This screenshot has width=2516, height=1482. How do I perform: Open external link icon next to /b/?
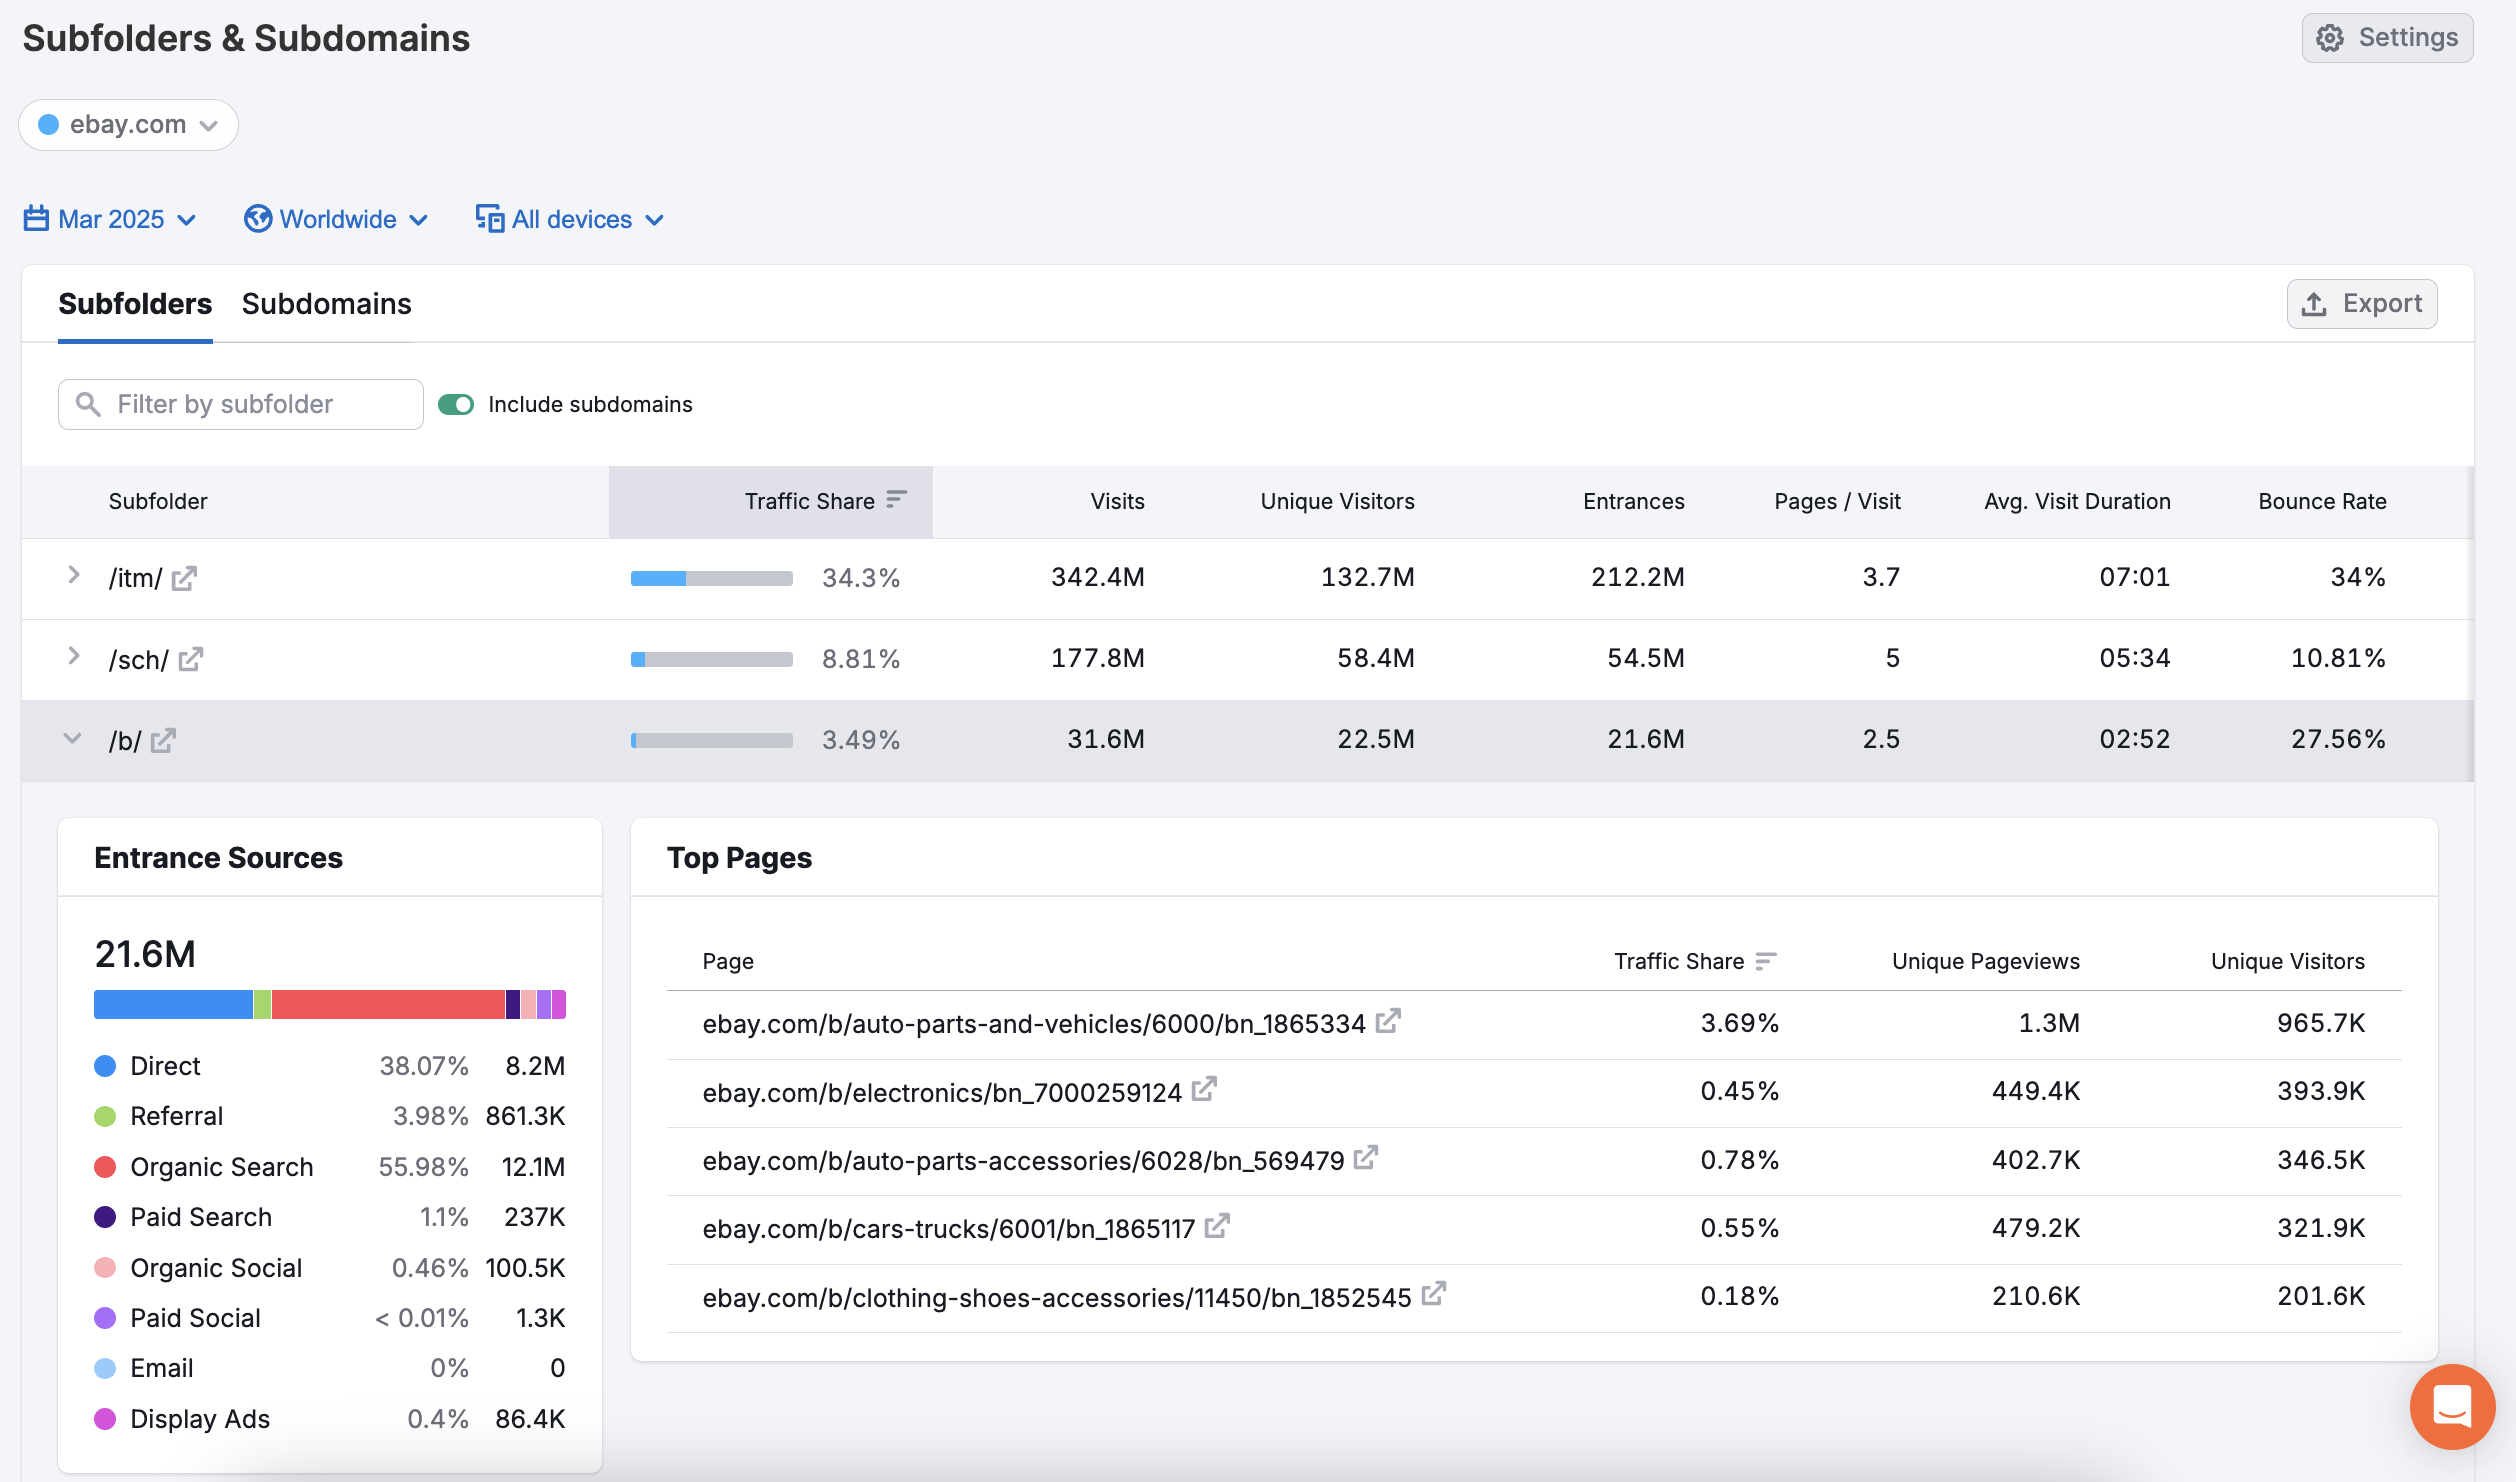pyautogui.click(x=163, y=740)
